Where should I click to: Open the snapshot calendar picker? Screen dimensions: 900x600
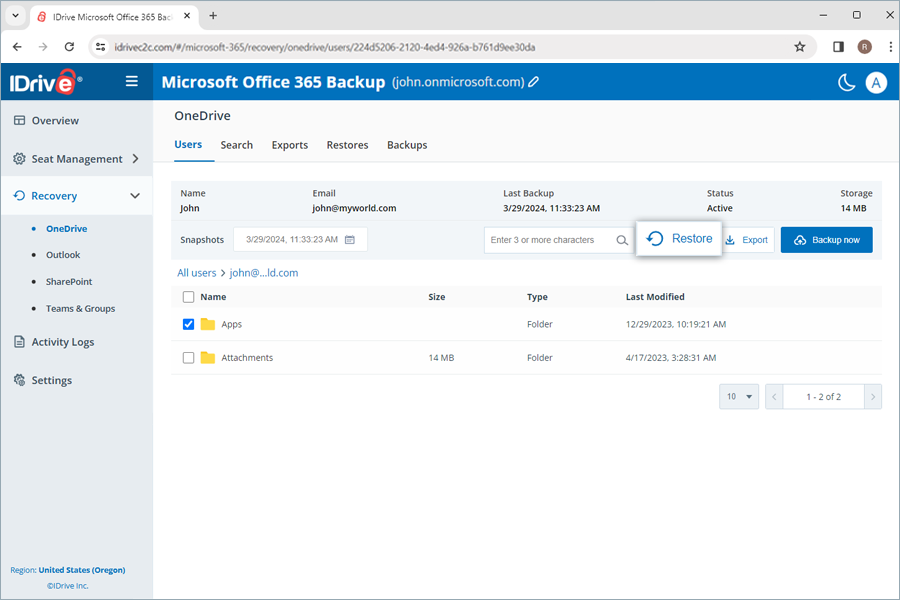tap(349, 239)
